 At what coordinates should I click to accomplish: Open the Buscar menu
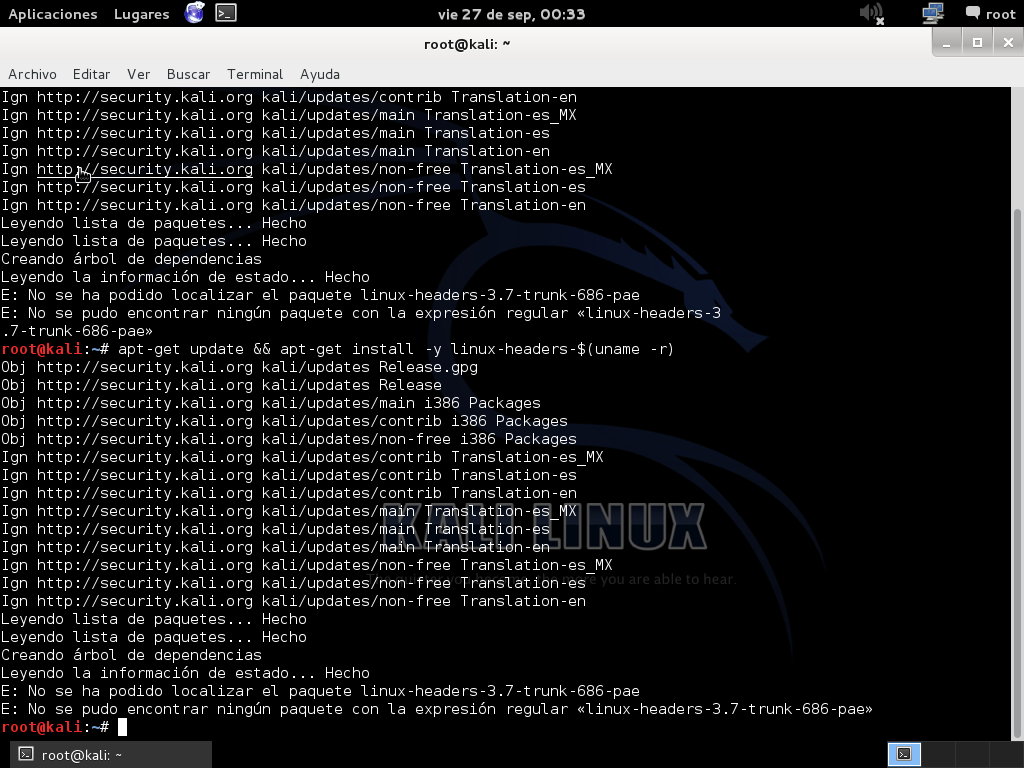coord(189,74)
